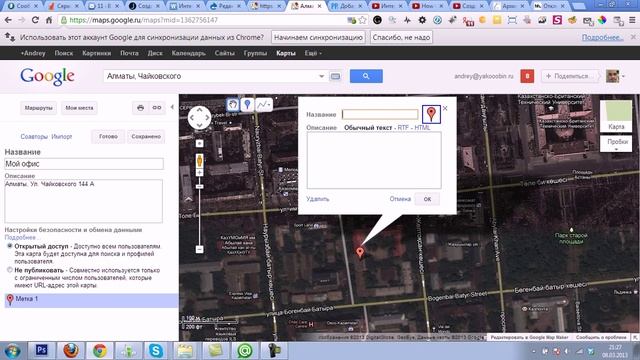Confirm placemark with OK button
The width and height of the screenshot is (640, 360).
coord(427,199)
